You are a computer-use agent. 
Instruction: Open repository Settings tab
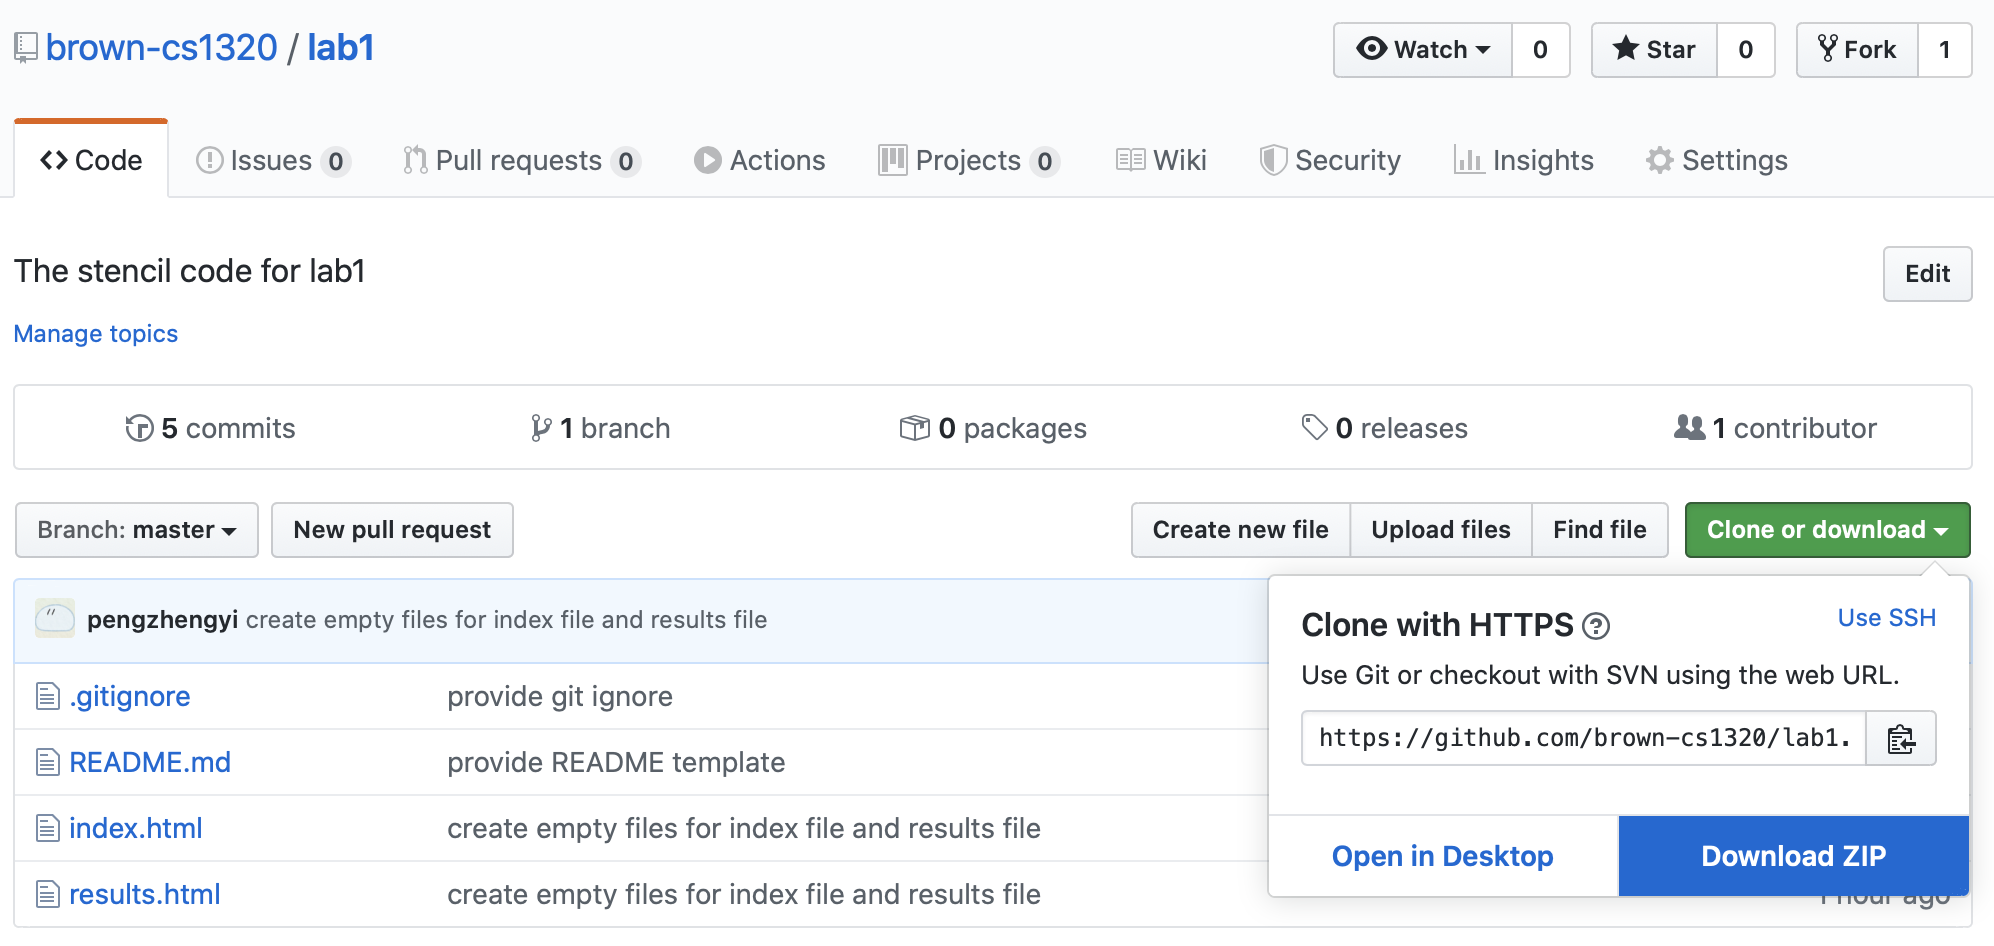pyautogui.click(x=1717, y=161)
